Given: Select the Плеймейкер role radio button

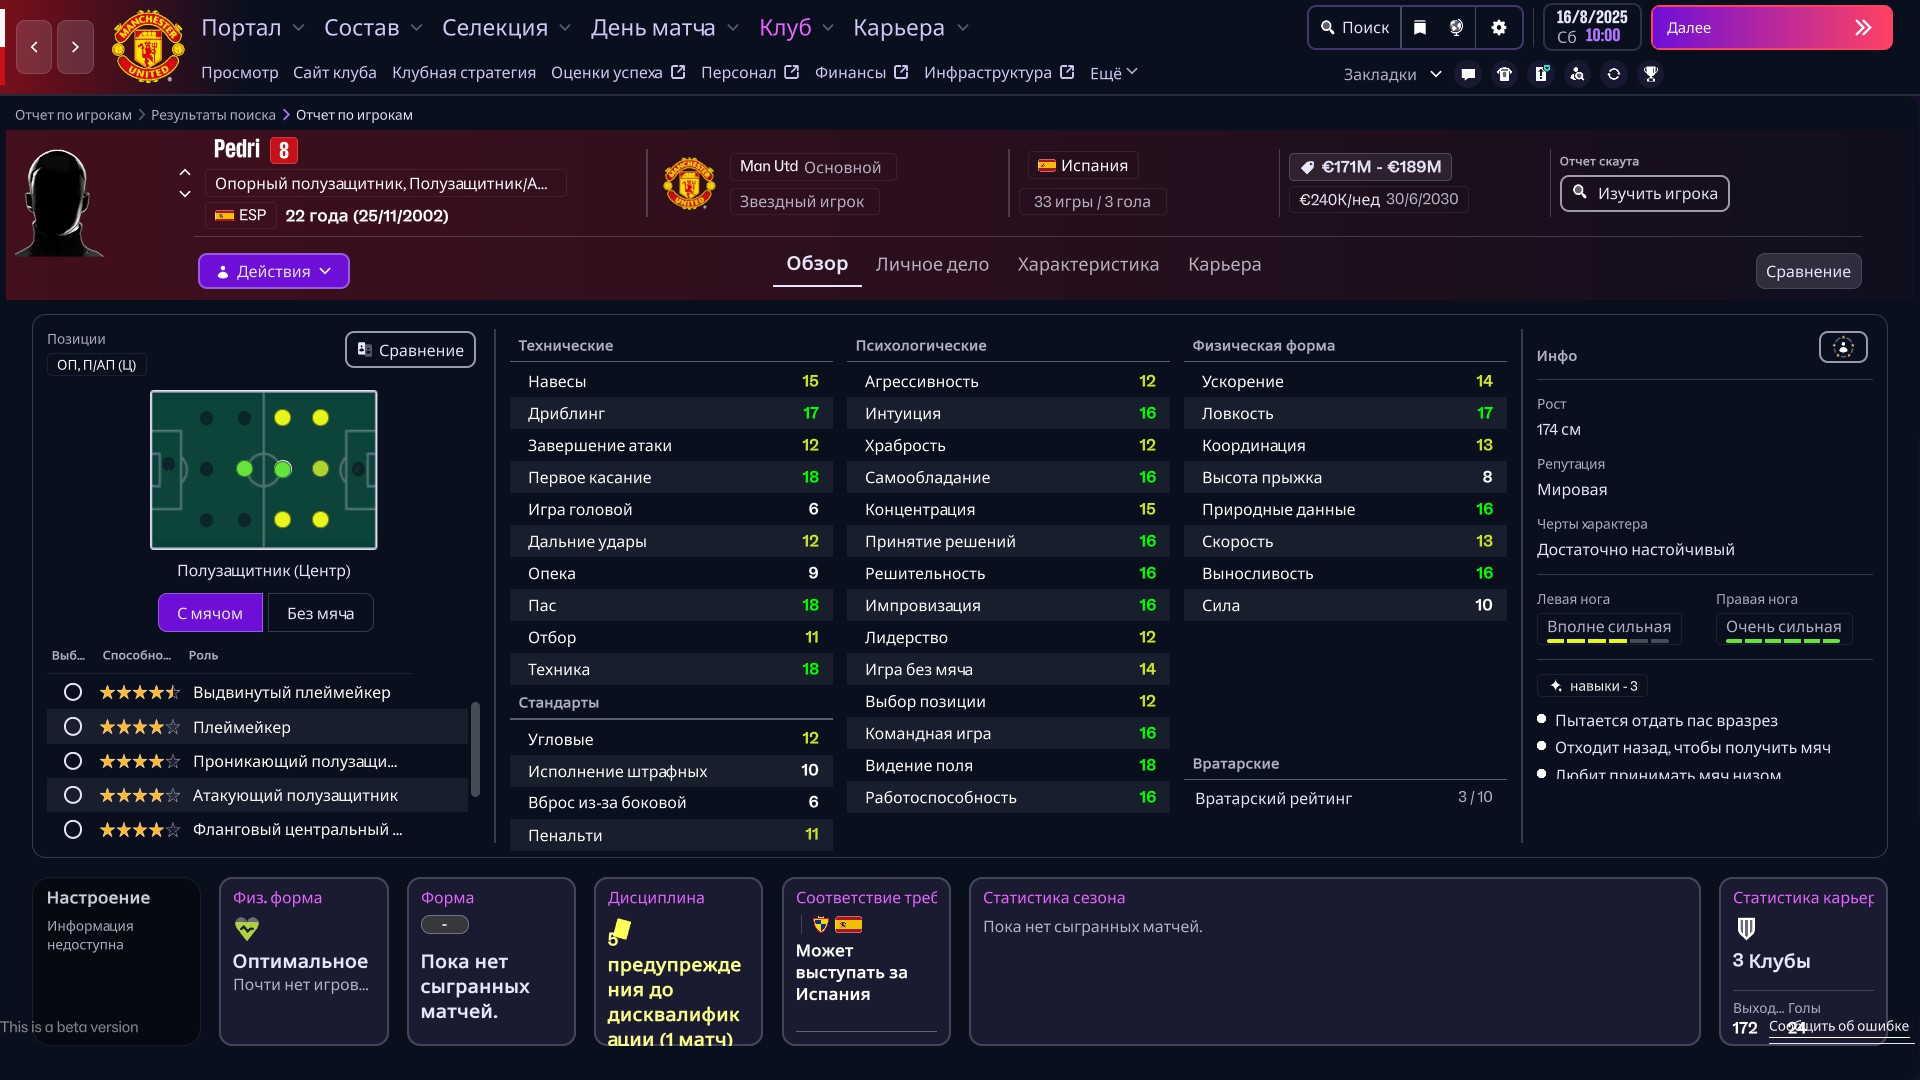Looking at the screenshot, I should (73, 727).
